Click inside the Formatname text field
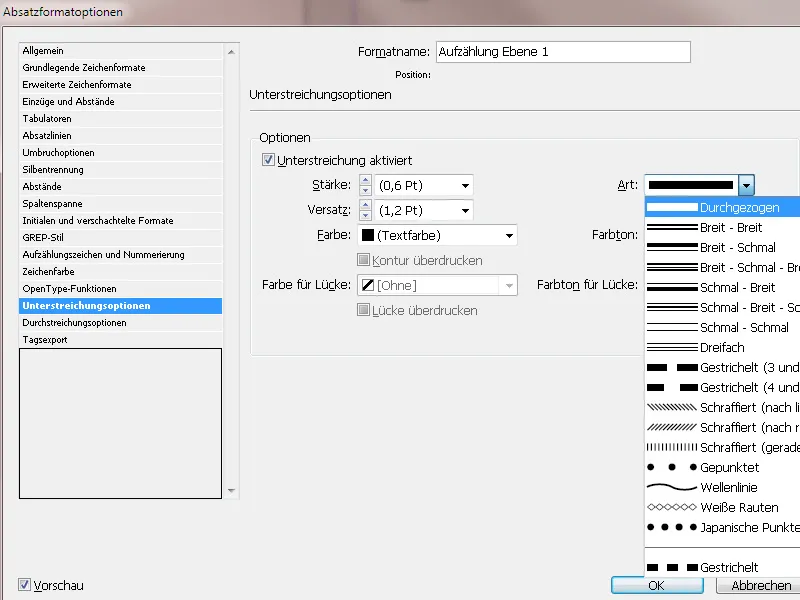The image size is (800, 600). point(560,51)
